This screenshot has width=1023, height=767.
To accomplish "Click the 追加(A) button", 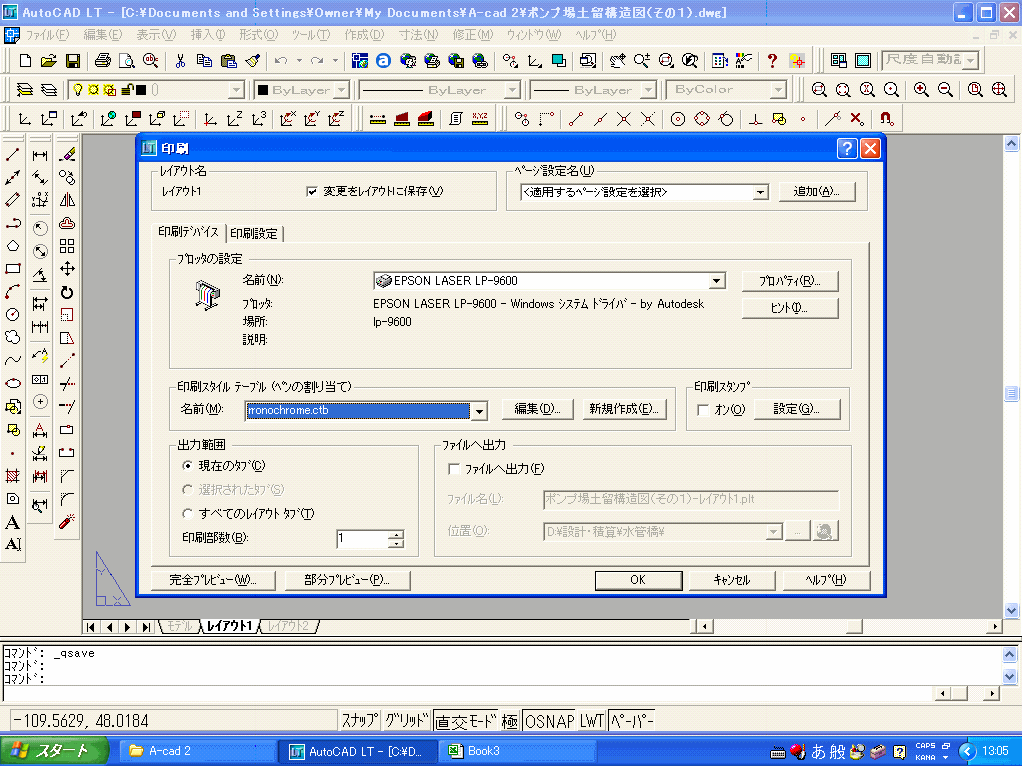I will click(x=816, y=192).
